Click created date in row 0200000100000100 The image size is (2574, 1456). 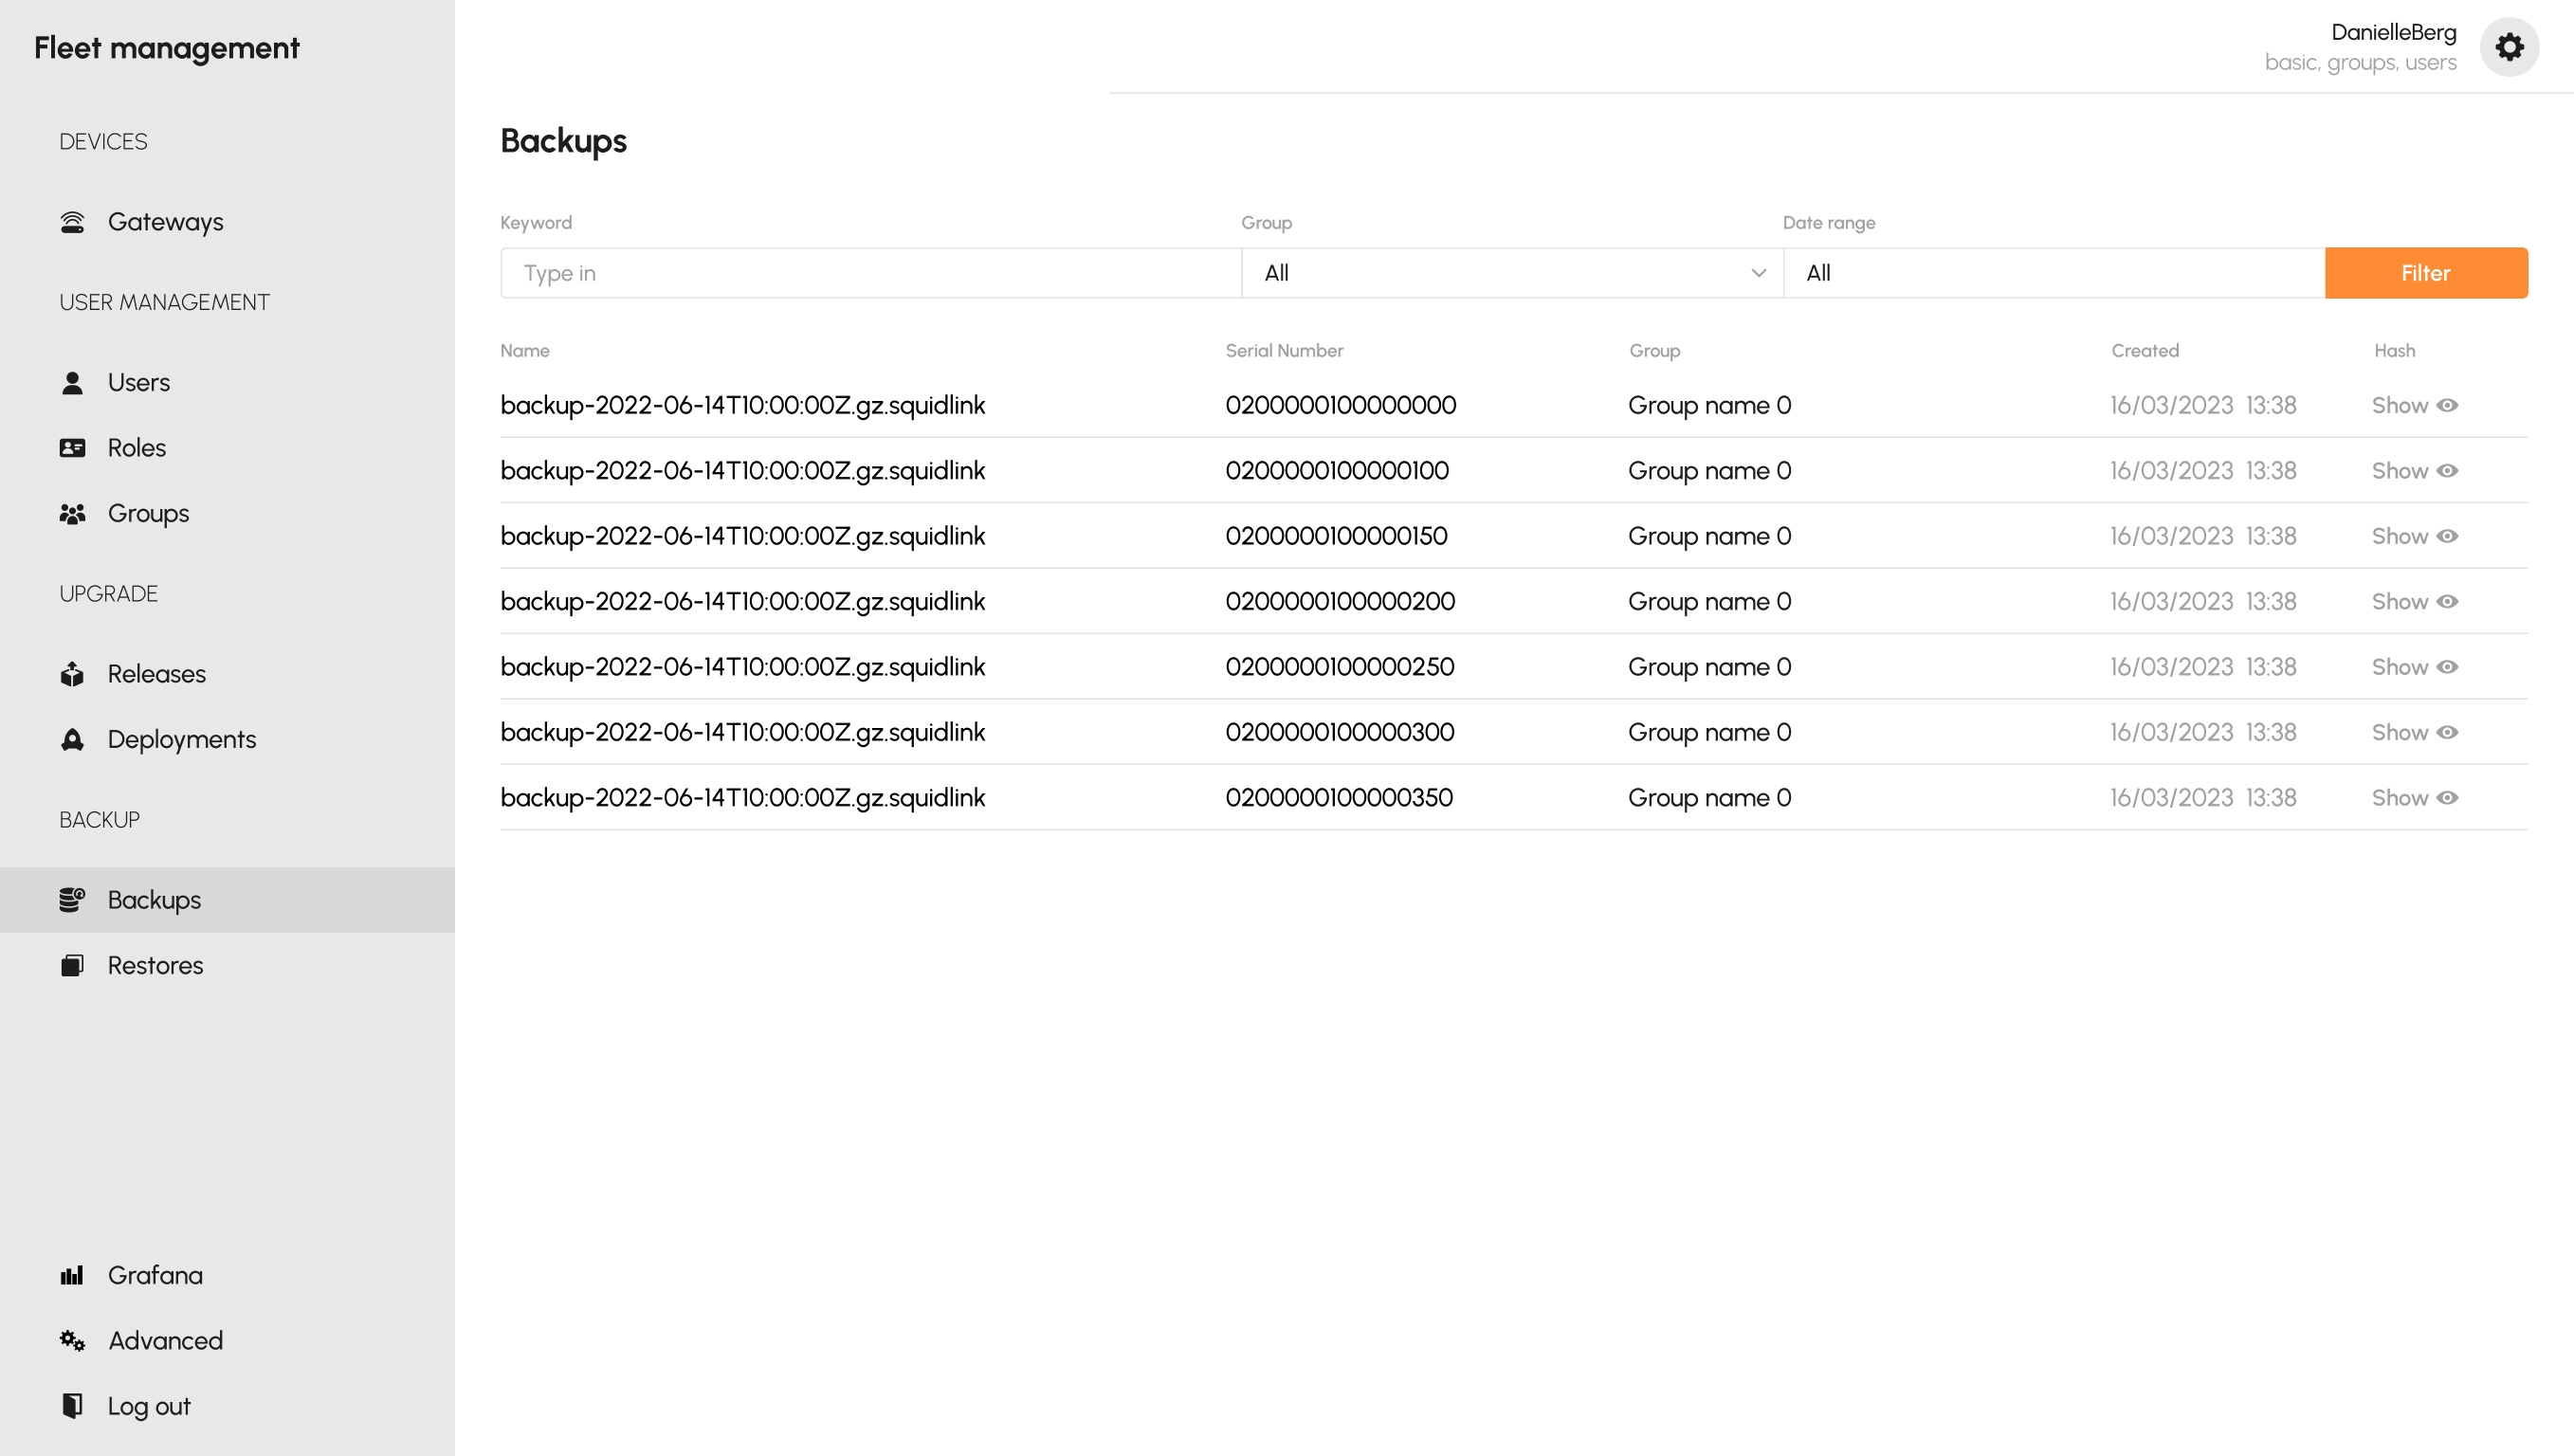pyautogui.click(x=2202, y=471)
